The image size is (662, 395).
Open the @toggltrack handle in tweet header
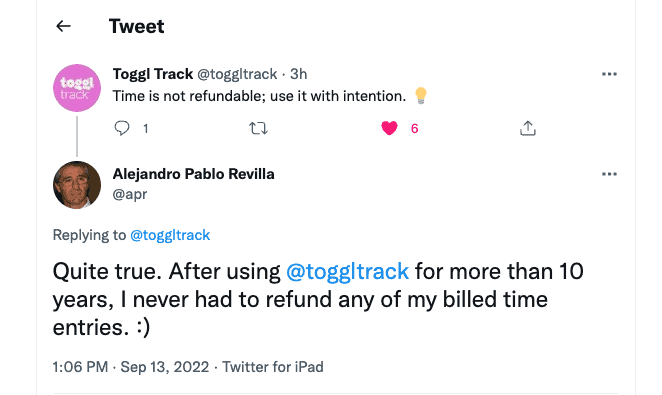[x=237, y=74]
